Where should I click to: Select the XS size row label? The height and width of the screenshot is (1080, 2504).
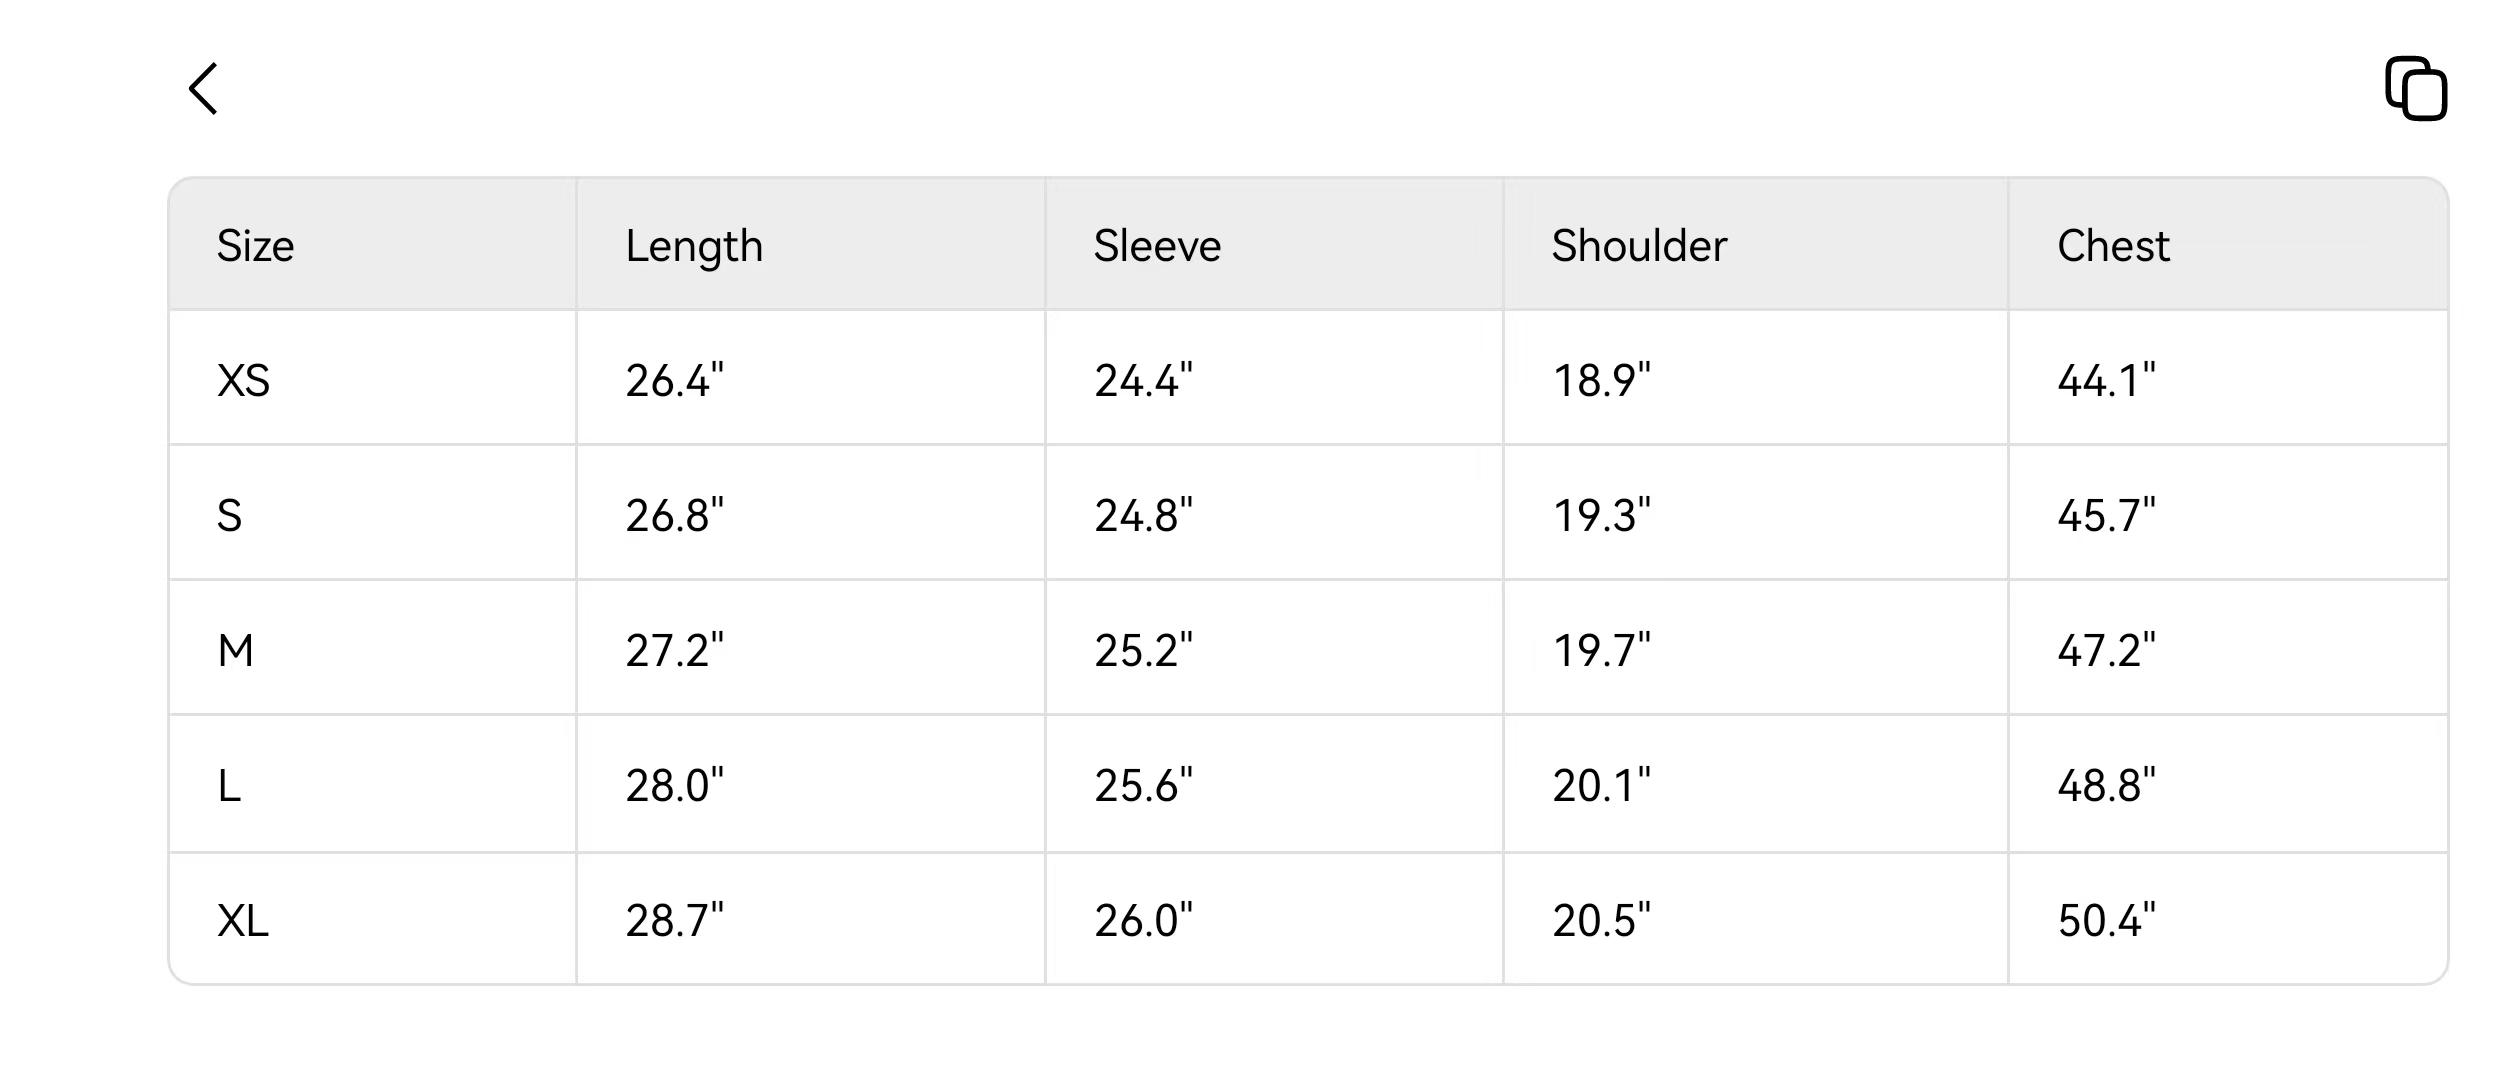click(244, 381)
